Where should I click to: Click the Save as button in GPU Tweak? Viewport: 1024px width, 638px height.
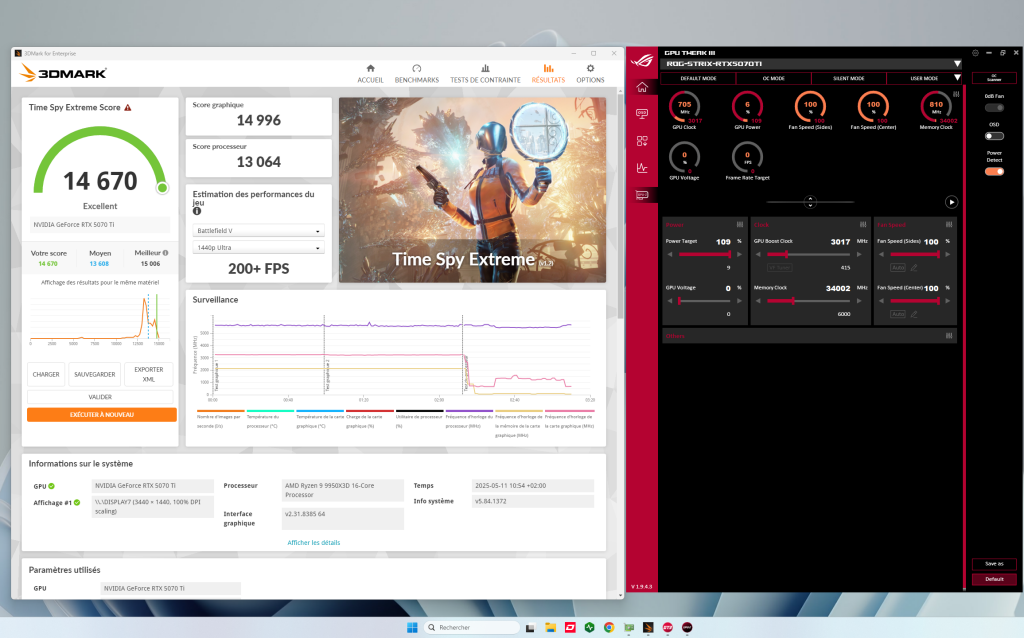994,564
